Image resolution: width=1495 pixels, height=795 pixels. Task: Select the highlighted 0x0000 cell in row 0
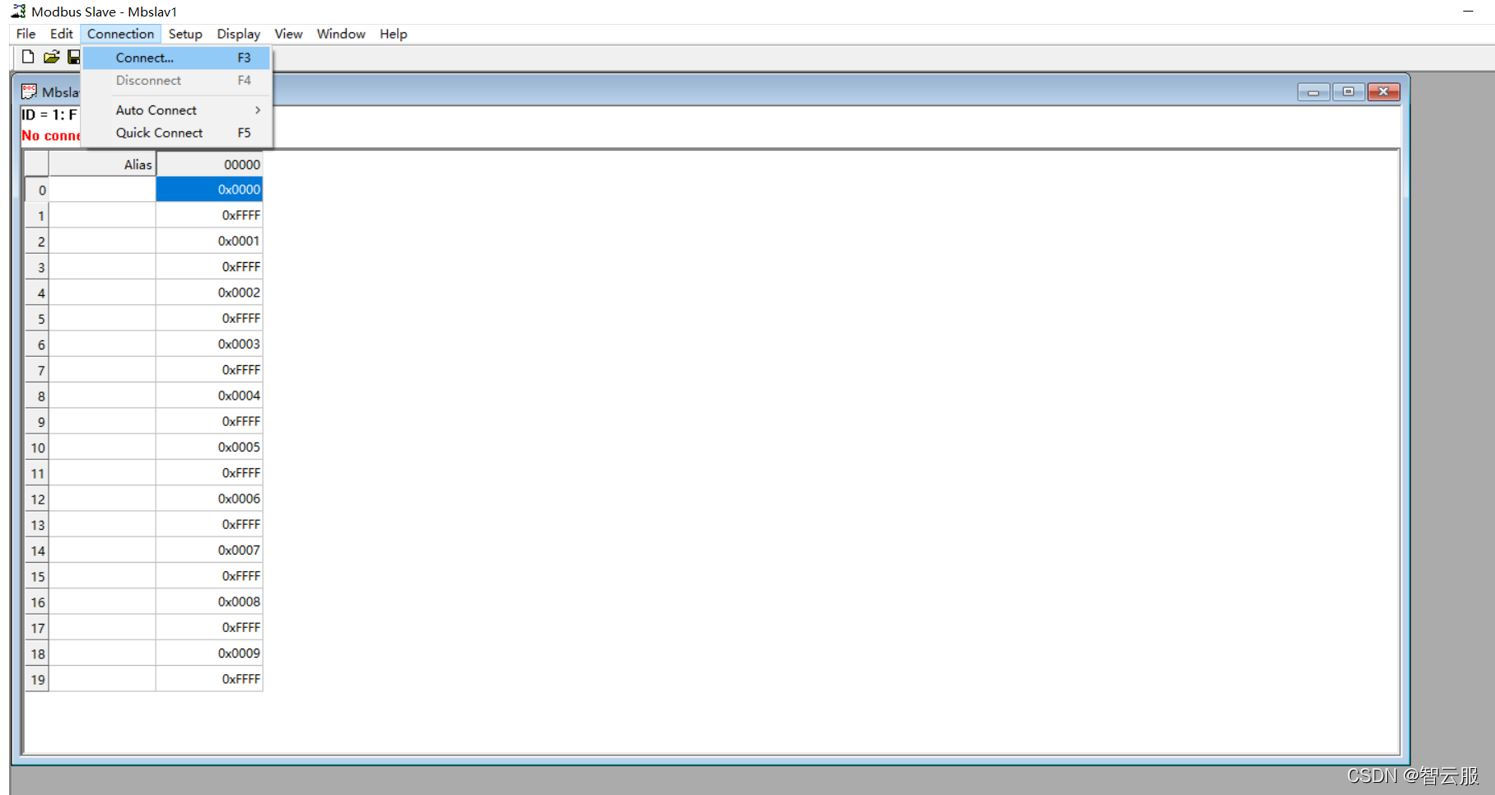coord(209,190)
